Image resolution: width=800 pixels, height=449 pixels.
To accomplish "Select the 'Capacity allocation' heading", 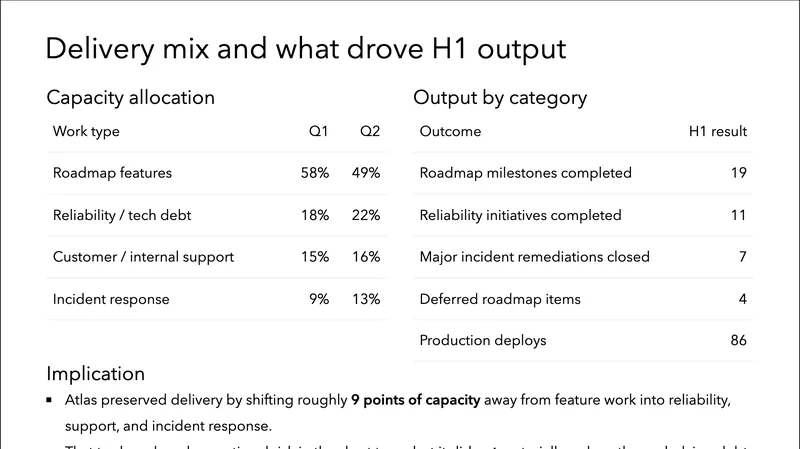I will click(130, 98).
